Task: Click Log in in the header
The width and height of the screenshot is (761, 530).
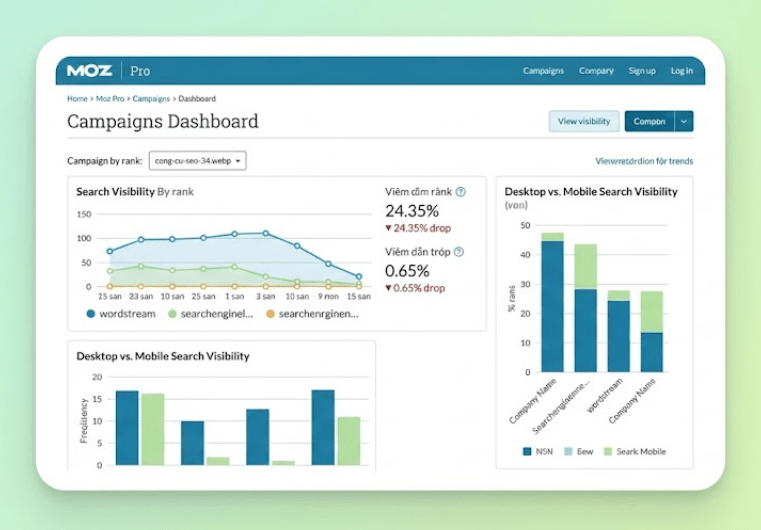Action: tap(682, 71)
